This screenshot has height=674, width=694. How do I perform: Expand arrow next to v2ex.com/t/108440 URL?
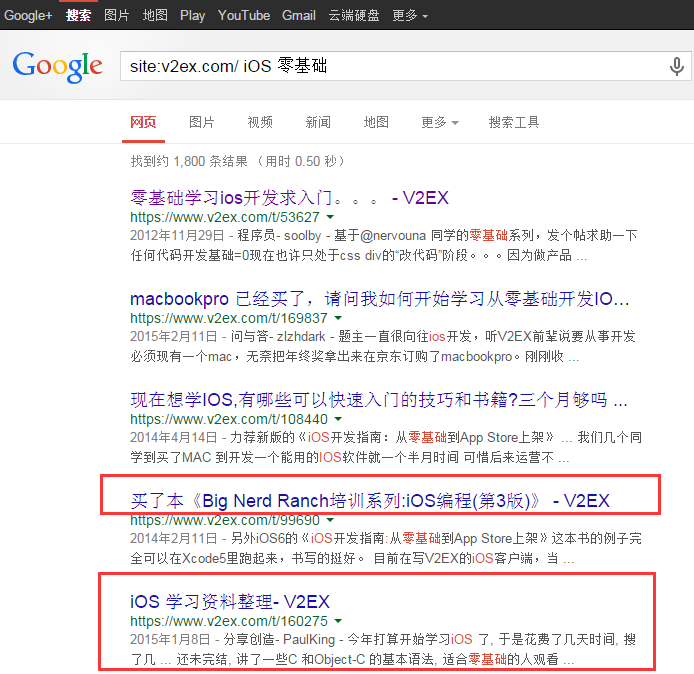point(338,419)
